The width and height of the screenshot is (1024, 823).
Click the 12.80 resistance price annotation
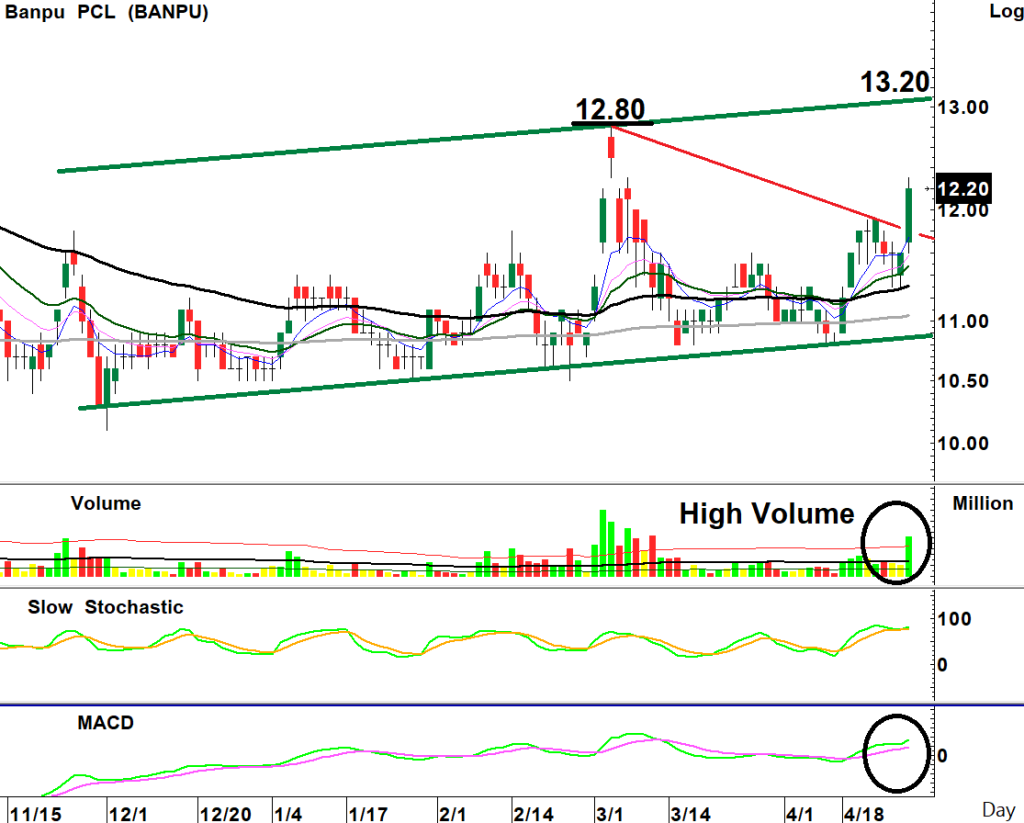click(x=610, y=108)
